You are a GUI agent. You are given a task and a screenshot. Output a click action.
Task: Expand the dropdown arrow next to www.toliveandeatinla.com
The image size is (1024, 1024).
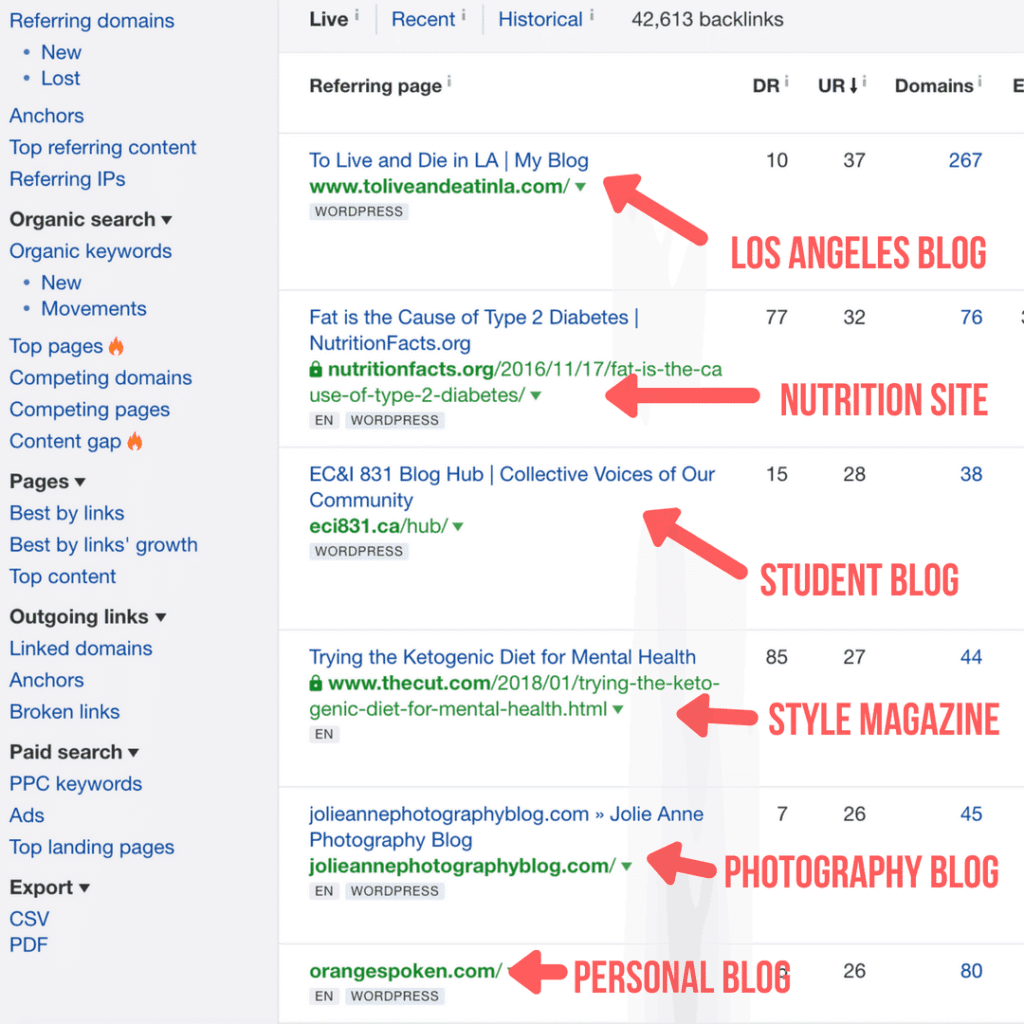(581, 186)
